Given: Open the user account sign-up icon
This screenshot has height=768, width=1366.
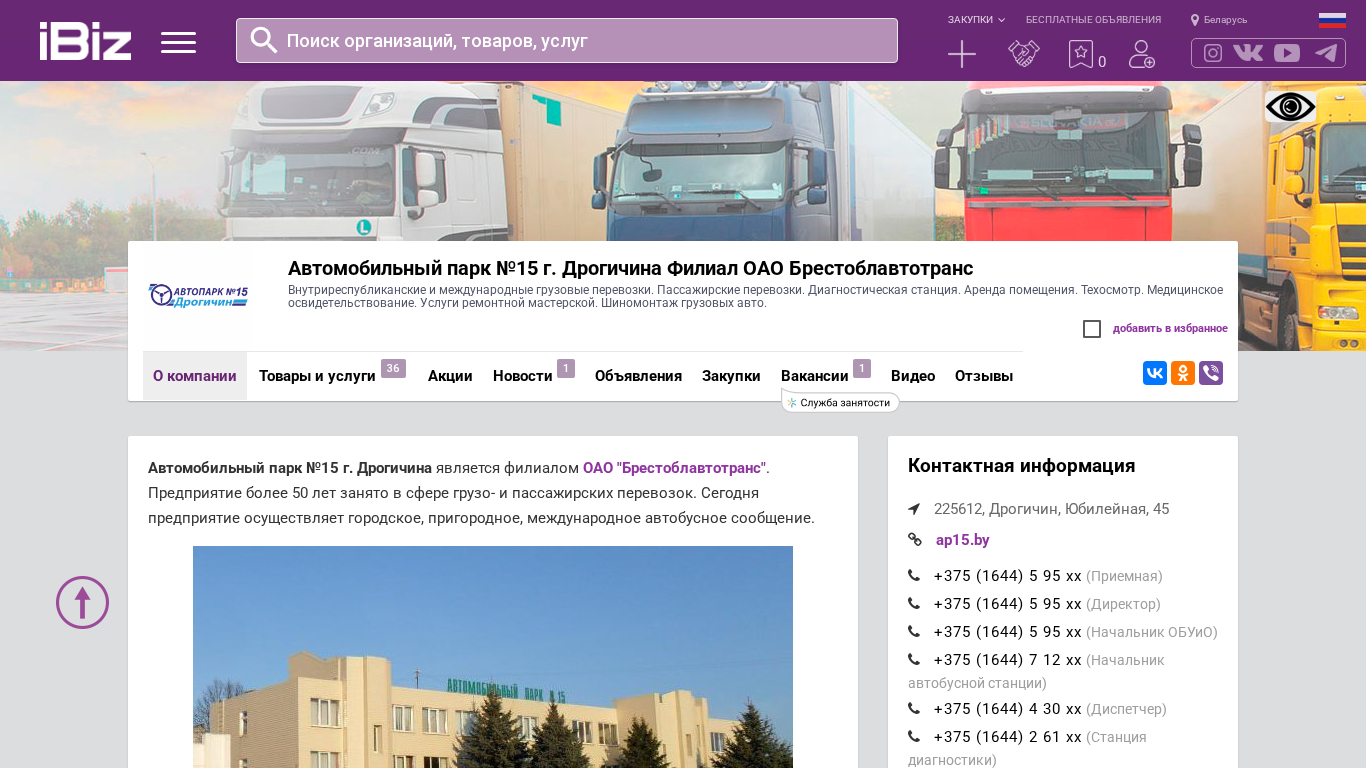Looking at the screenshot, I should 1142,54.
